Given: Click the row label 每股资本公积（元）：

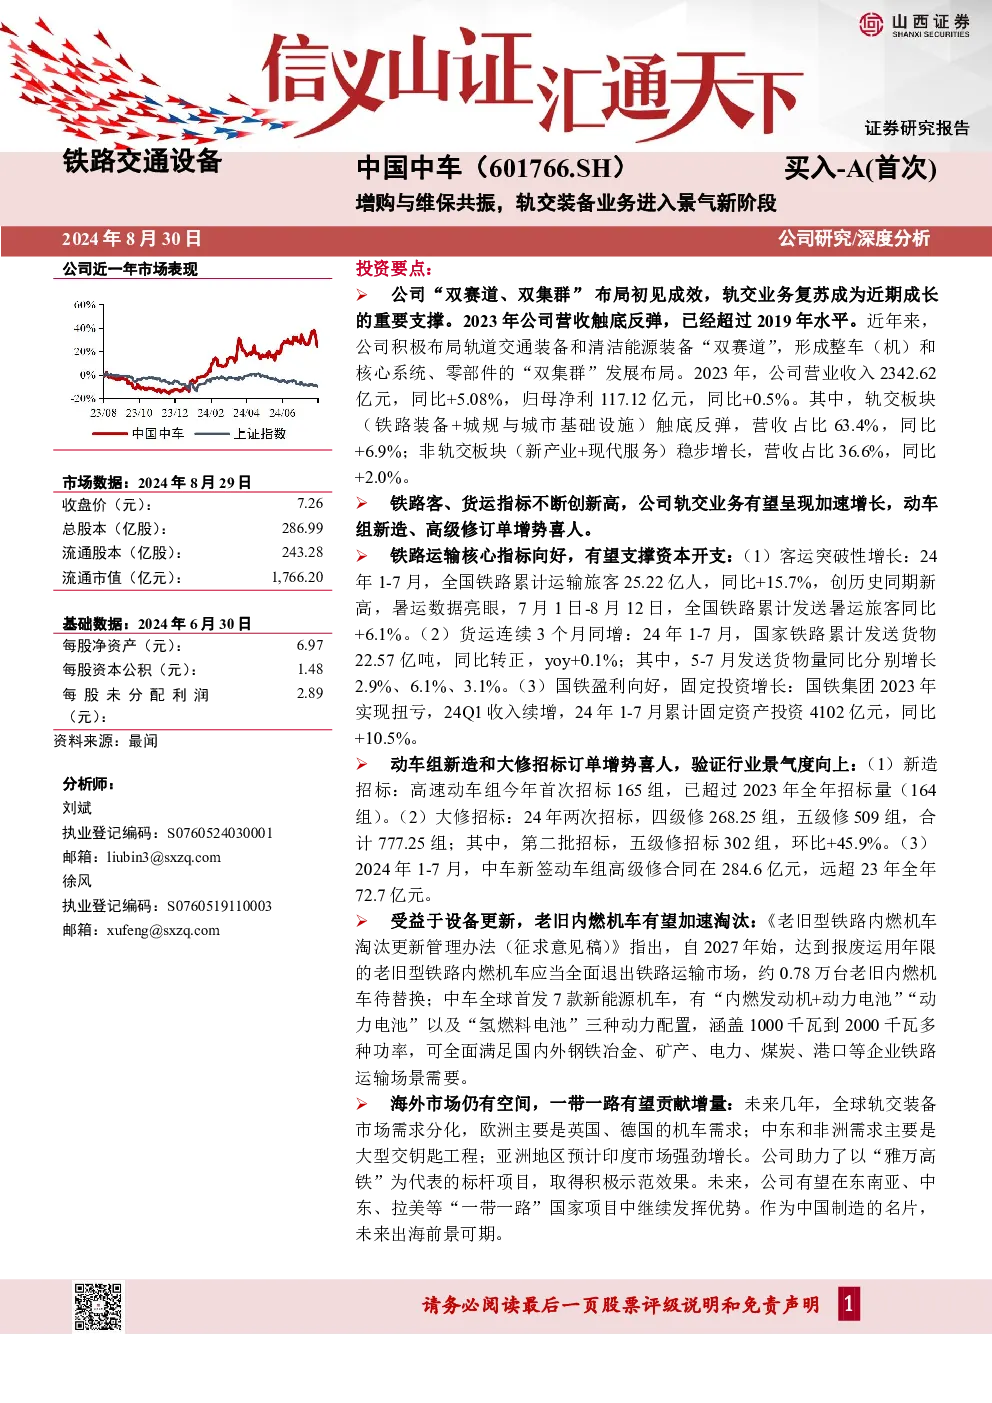Looking at the screenshot, I should click(x=130, y=670).
